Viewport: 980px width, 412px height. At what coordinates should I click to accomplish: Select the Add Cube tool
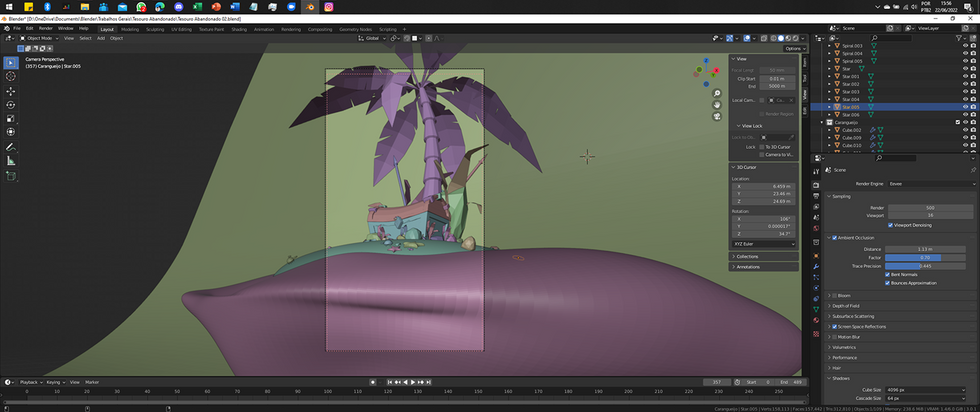pos(11,176)
